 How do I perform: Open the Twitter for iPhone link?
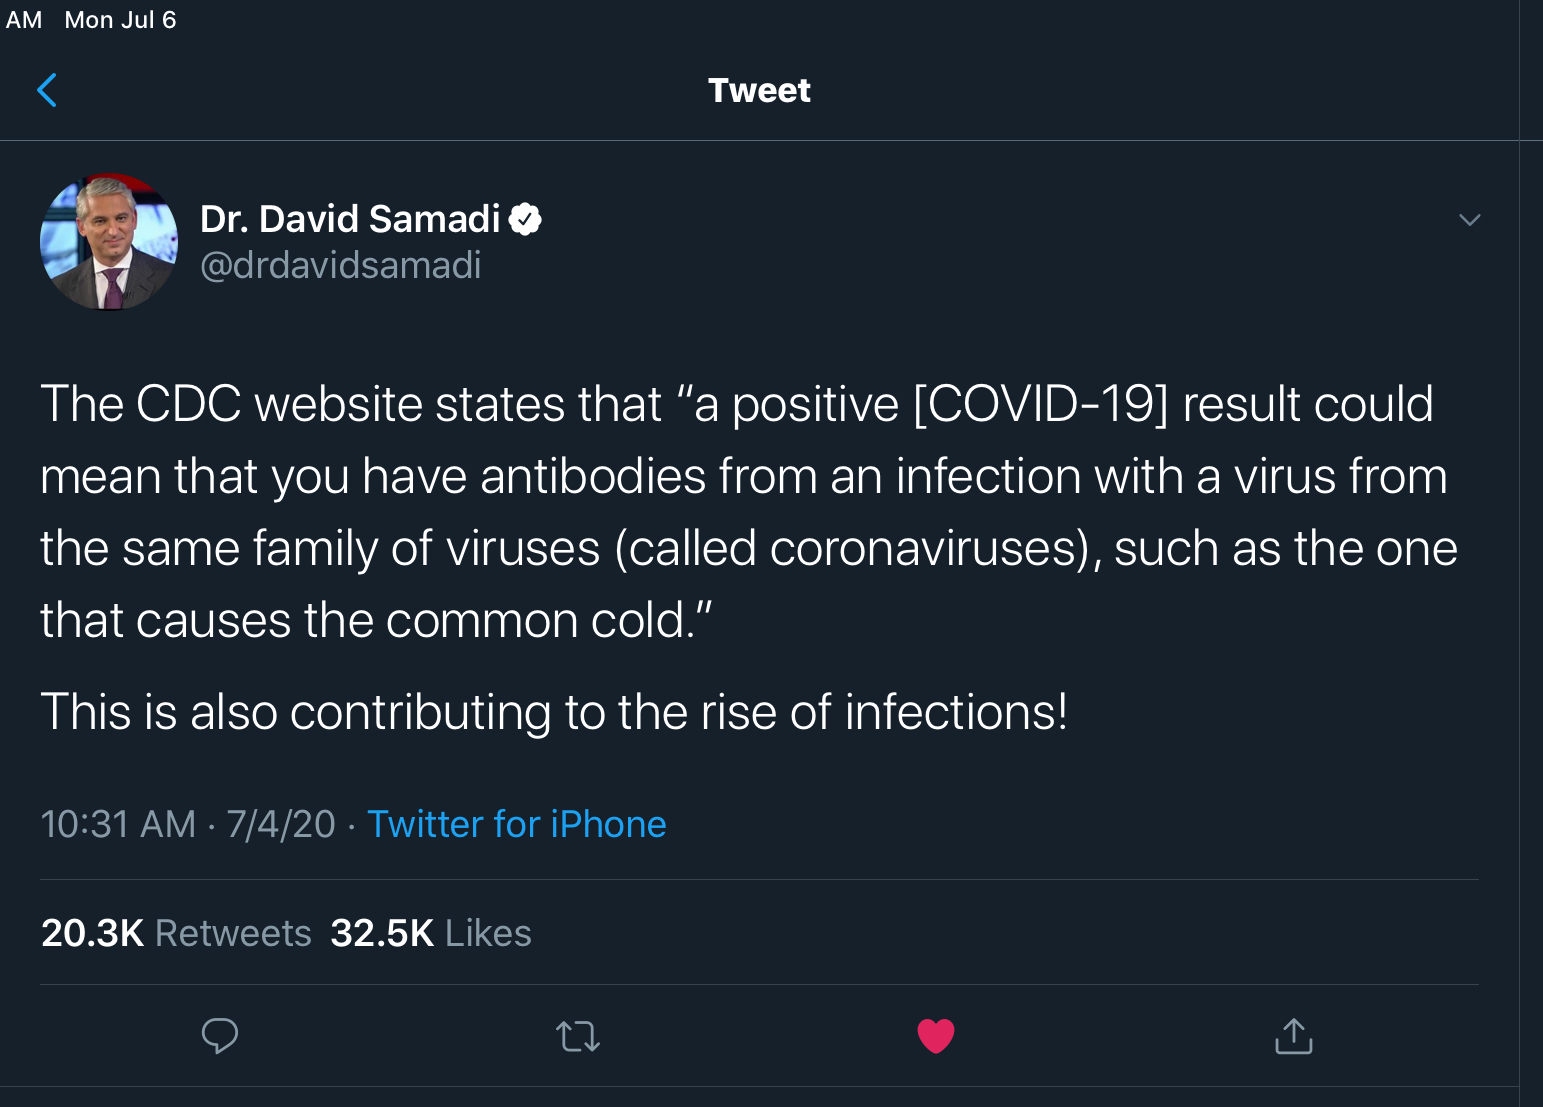pos(516,824)
